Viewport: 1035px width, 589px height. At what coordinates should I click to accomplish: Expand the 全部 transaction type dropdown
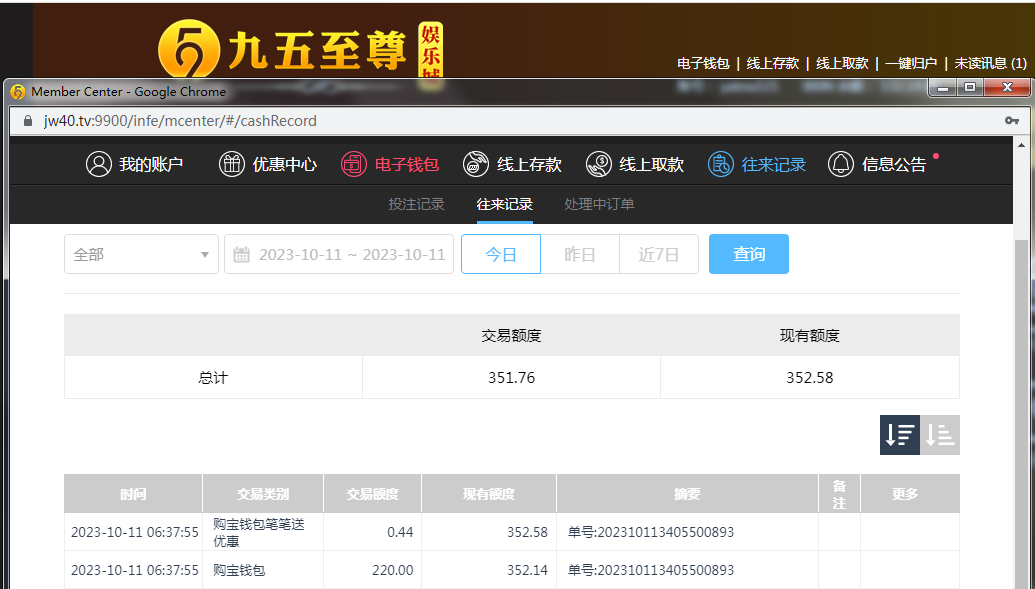point(141,254)
